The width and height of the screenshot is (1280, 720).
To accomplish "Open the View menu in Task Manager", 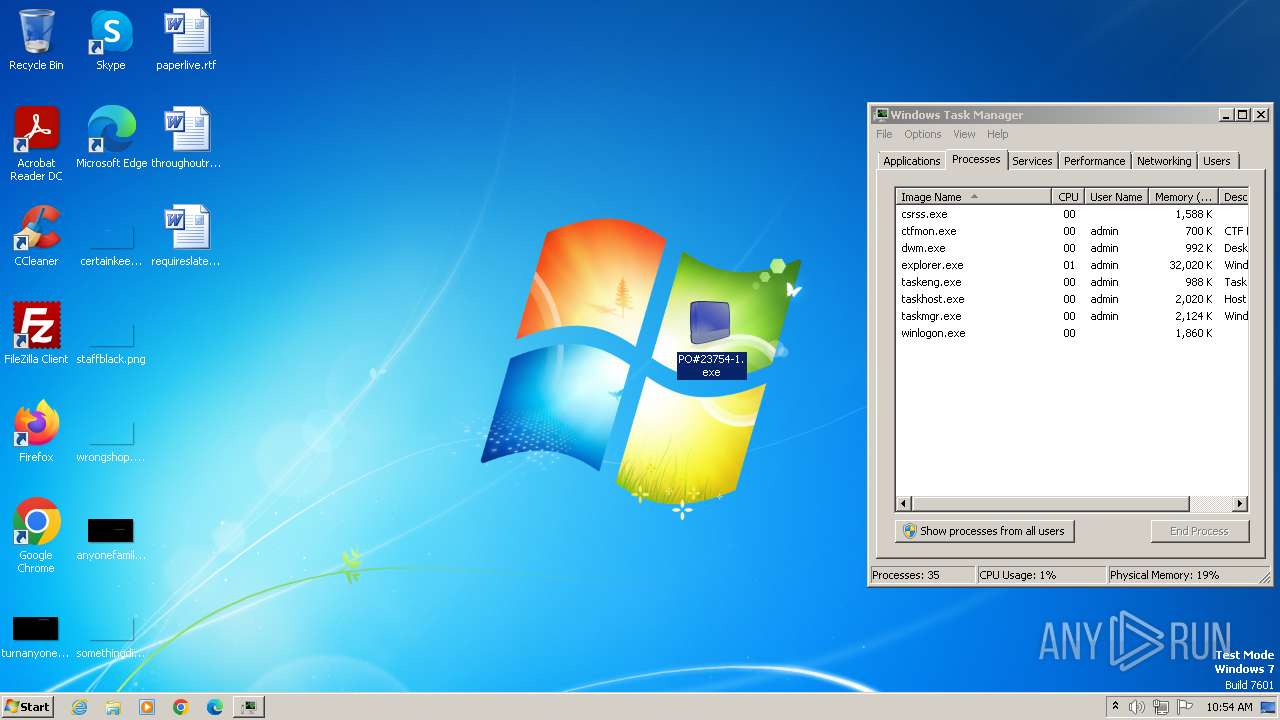I will click(x=964, y=134).
